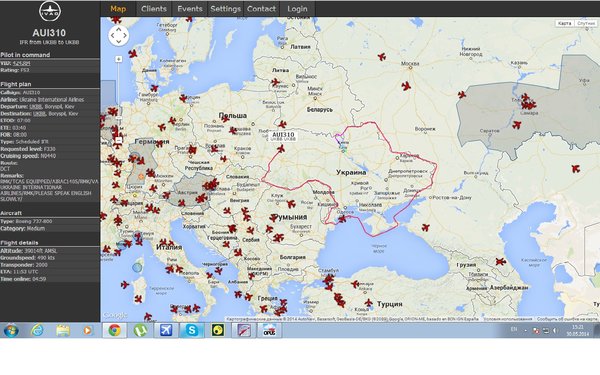Open the Events tab

point(190,9)
